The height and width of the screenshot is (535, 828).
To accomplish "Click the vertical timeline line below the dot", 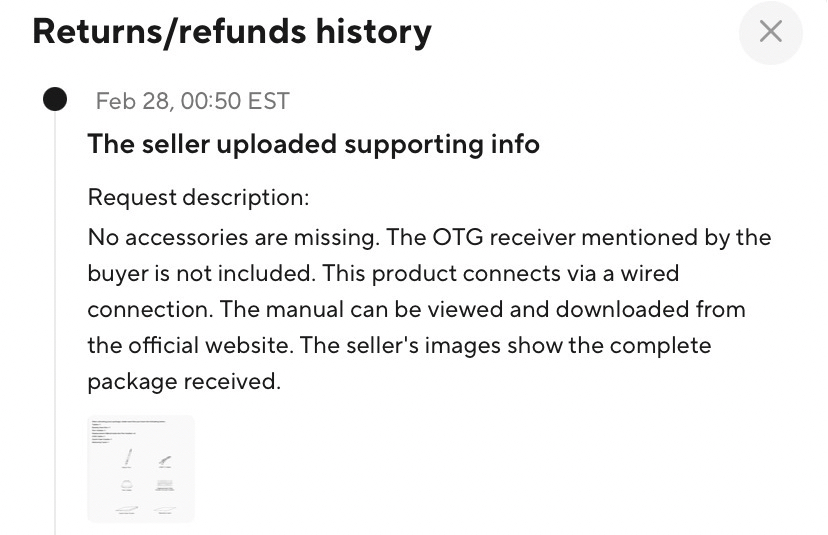I will pos(55,300).
